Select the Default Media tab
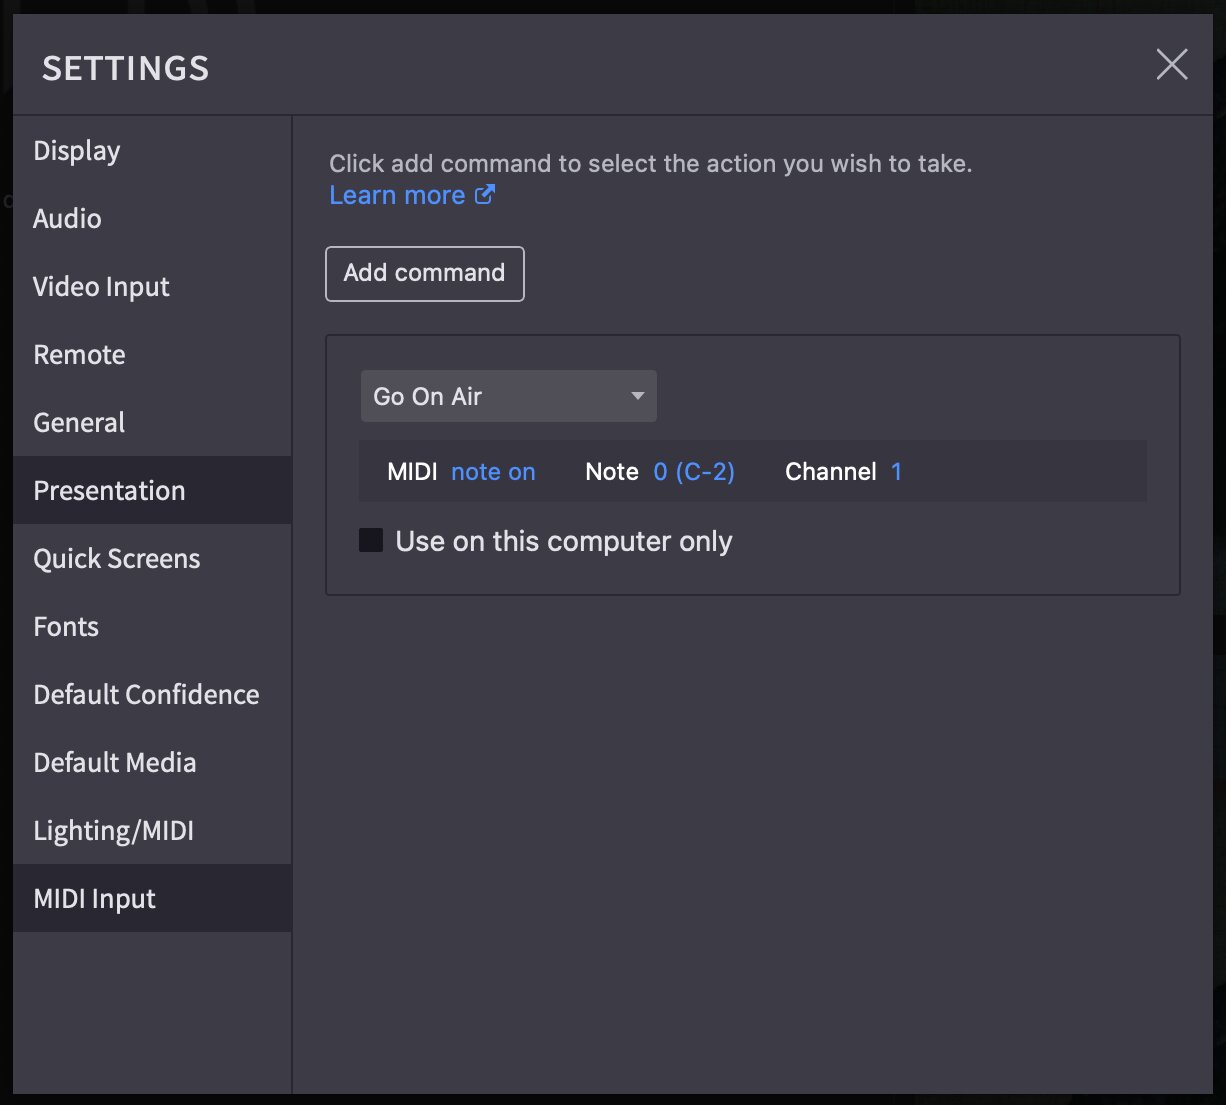 pos(152,763)
